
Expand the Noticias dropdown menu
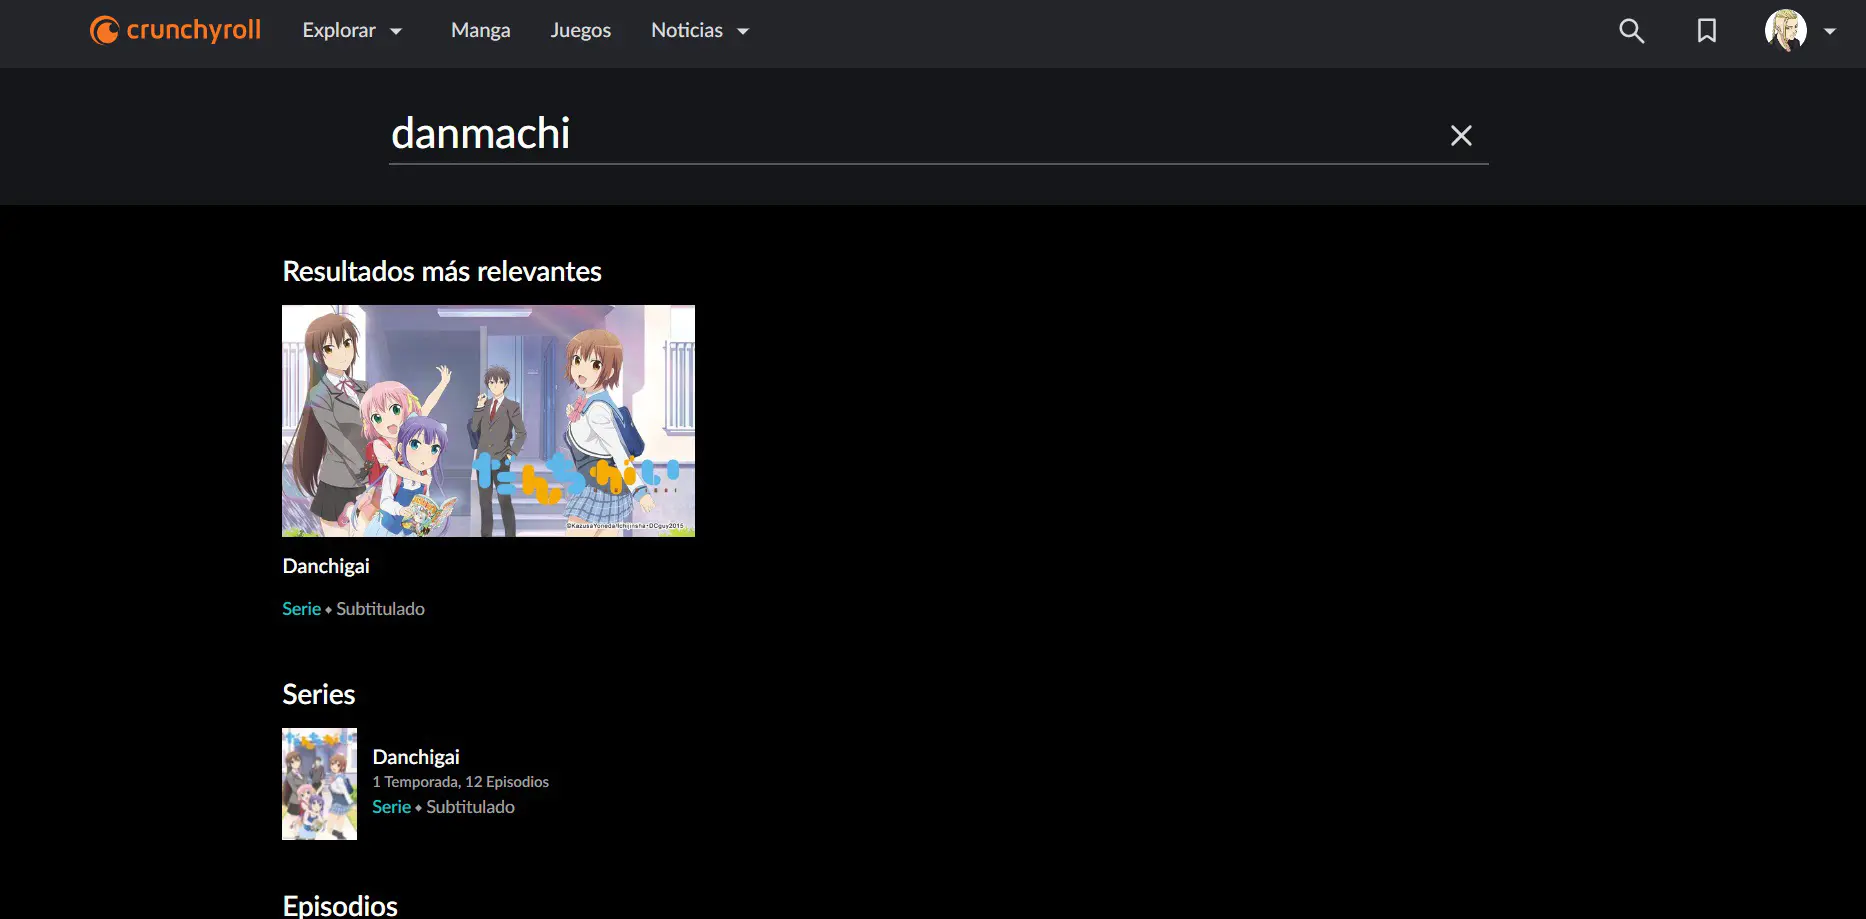pos(700,31)
